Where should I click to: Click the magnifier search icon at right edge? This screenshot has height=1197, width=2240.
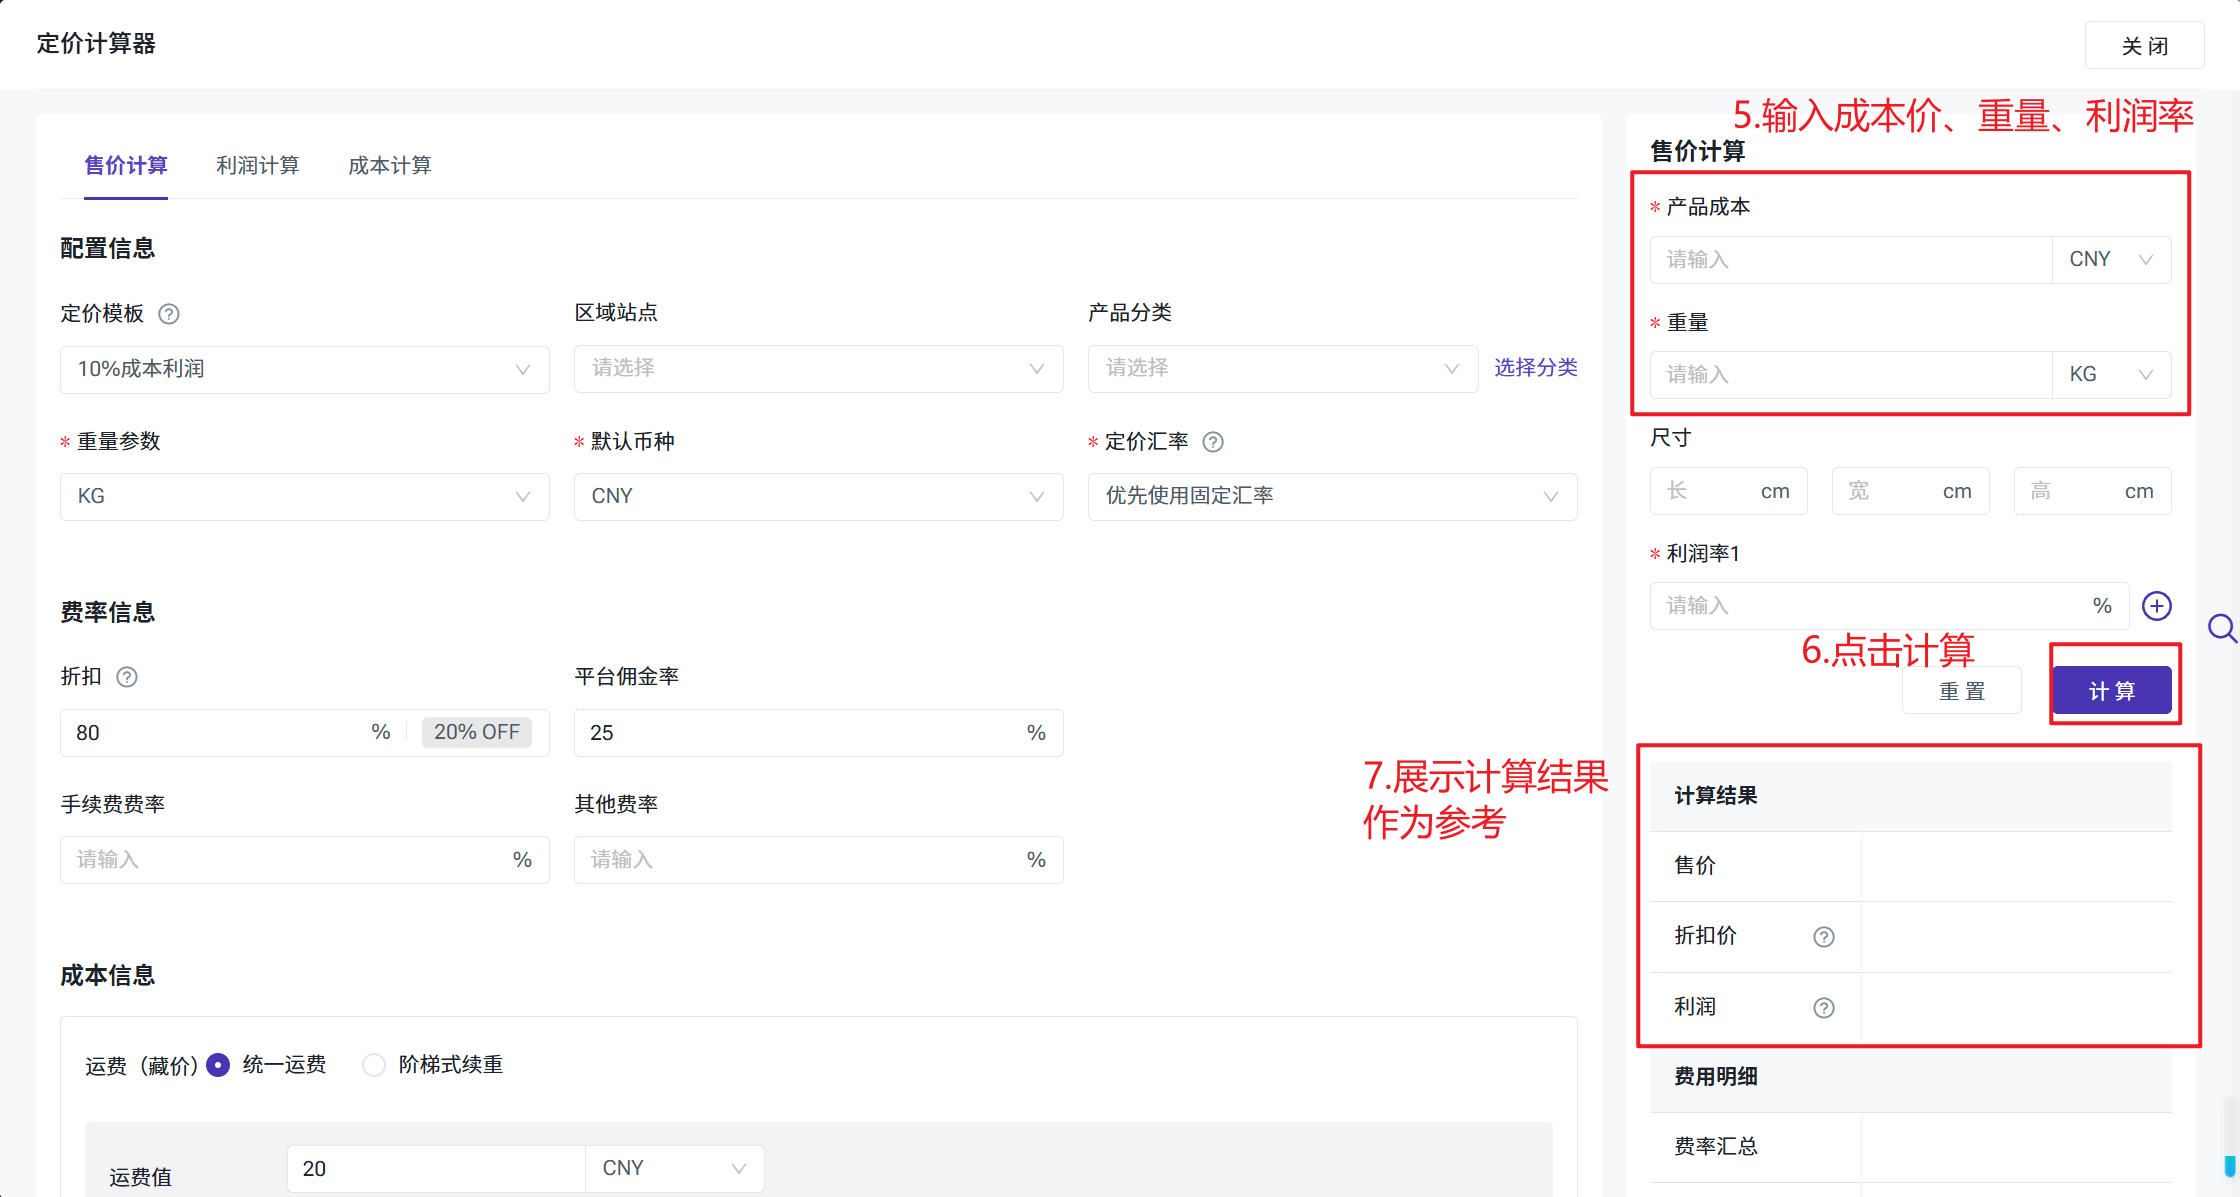(x=2222, y=629)
